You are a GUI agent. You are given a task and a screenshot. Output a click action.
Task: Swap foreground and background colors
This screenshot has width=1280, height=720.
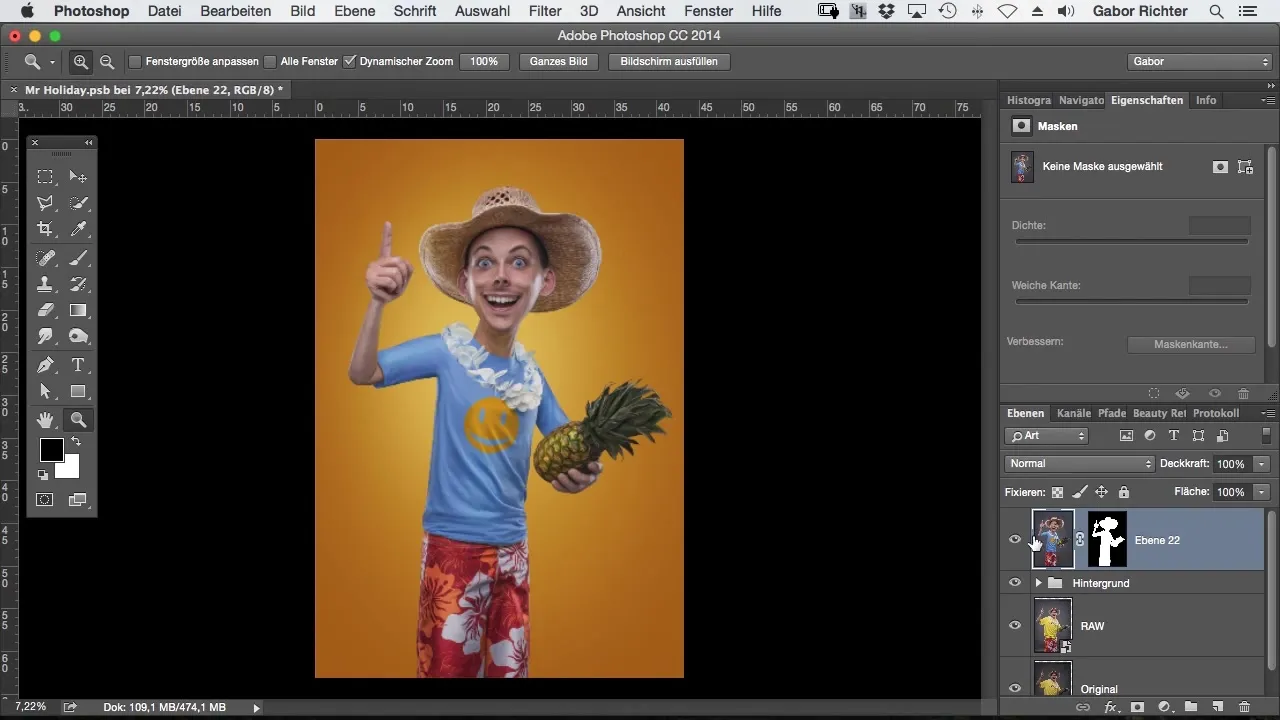pos(75,442)
